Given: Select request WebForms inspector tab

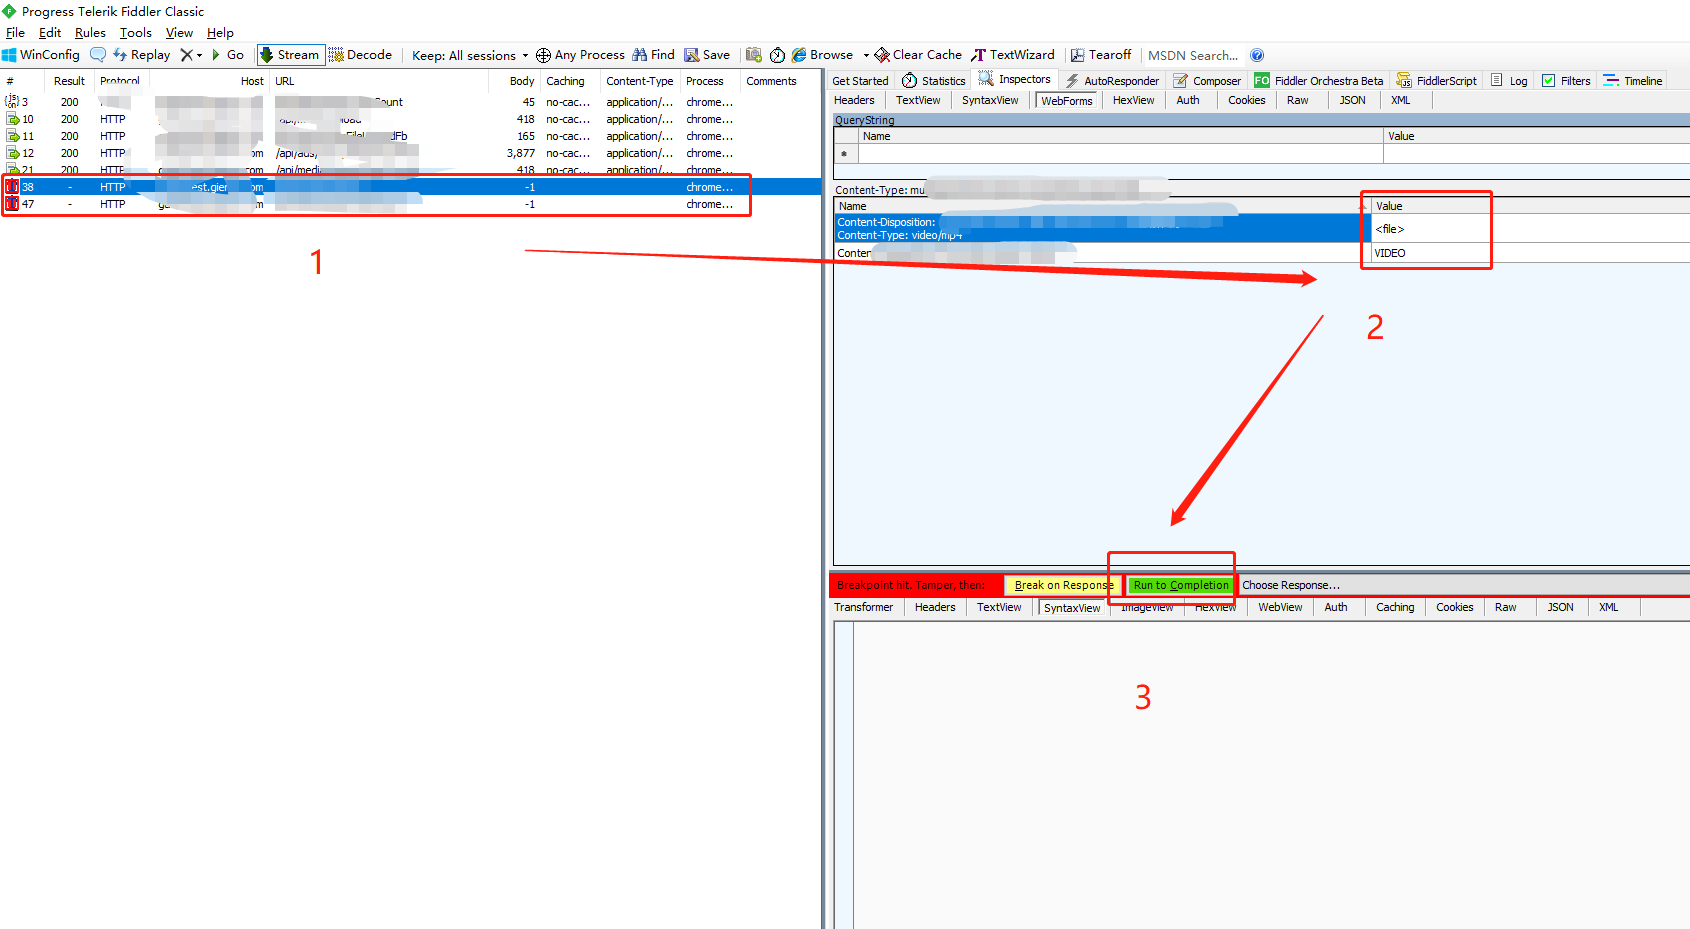Looking at the screenshot, I should [1066, 101].
